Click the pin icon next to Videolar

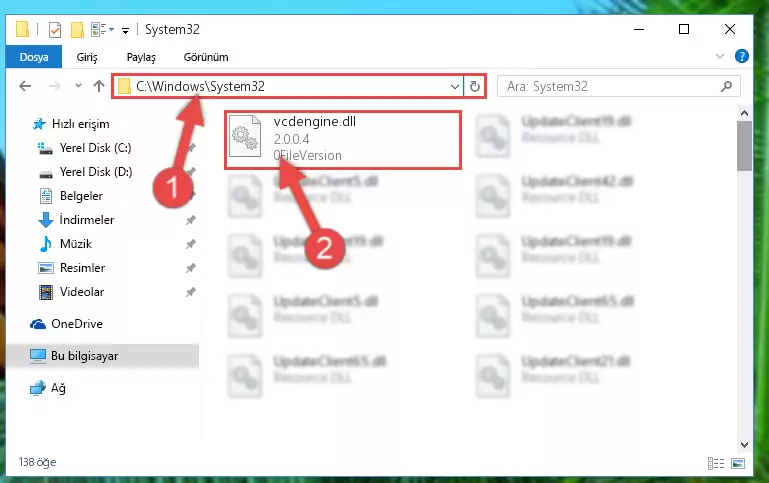click(191, 292)
